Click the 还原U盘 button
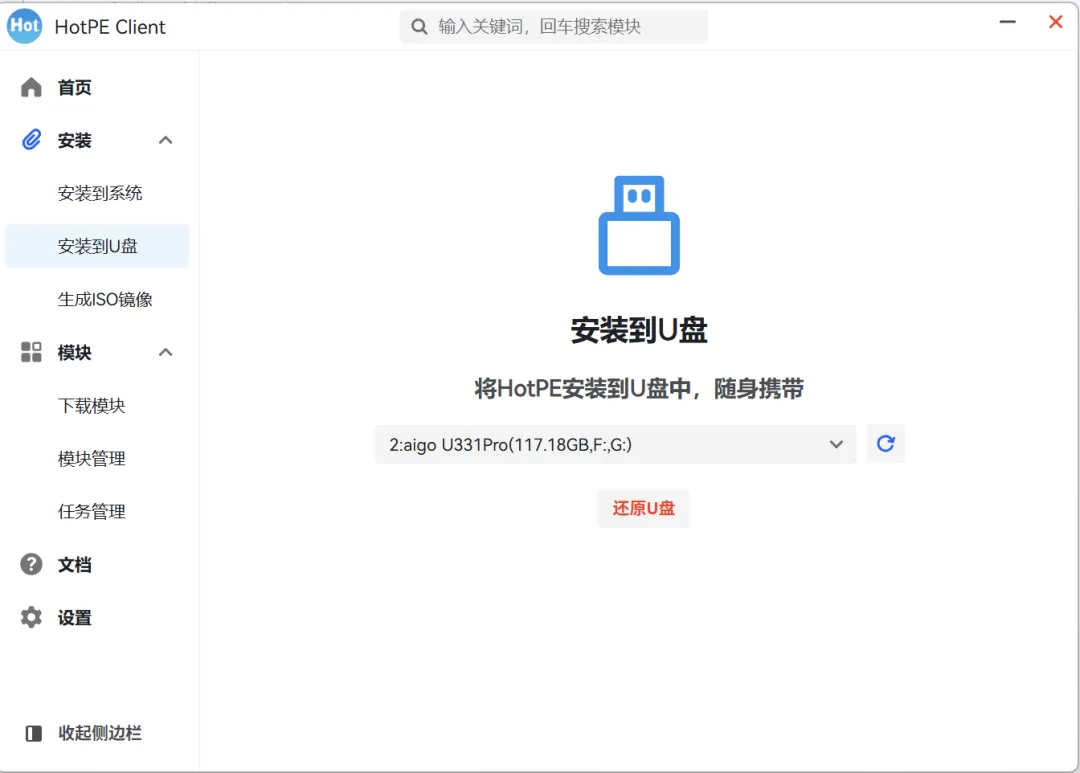The height and width of the screenshot is (773, 1080). [x=643, y=508]
